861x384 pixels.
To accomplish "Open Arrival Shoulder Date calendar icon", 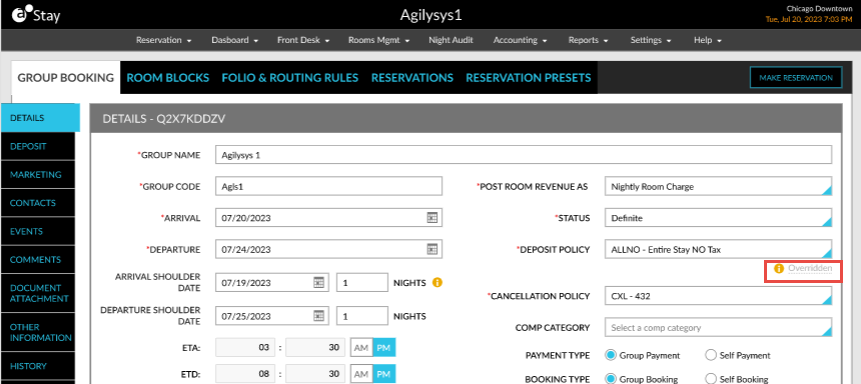I will coord(318,283).
